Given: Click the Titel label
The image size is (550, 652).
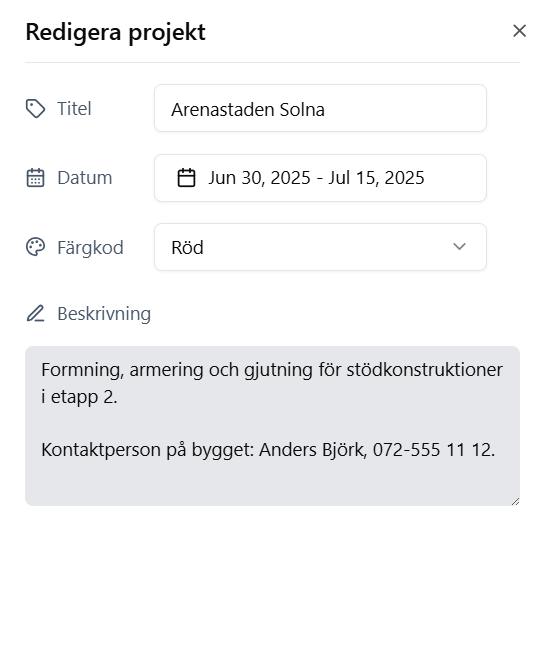Looking at the screenshot, I should [x=74, y=109].
